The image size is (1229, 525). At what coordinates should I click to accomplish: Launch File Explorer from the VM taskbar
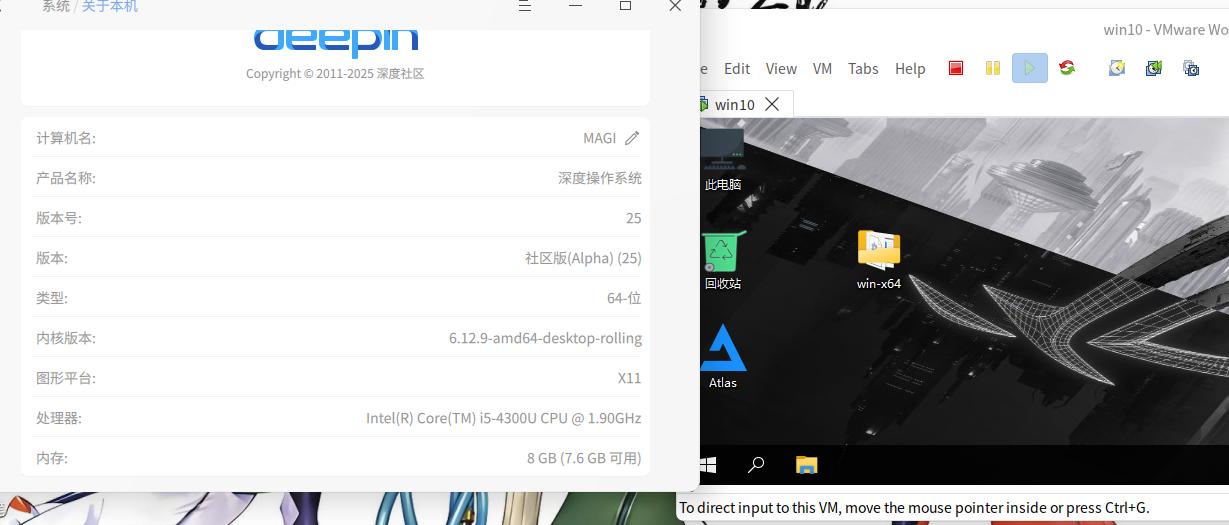click(806, 465)
